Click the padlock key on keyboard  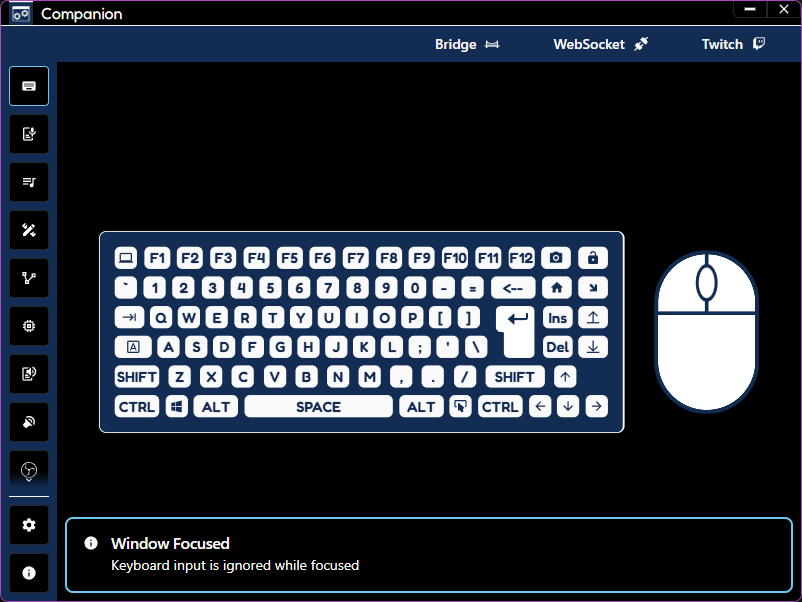pyautogui.click(x=593, y=258)
